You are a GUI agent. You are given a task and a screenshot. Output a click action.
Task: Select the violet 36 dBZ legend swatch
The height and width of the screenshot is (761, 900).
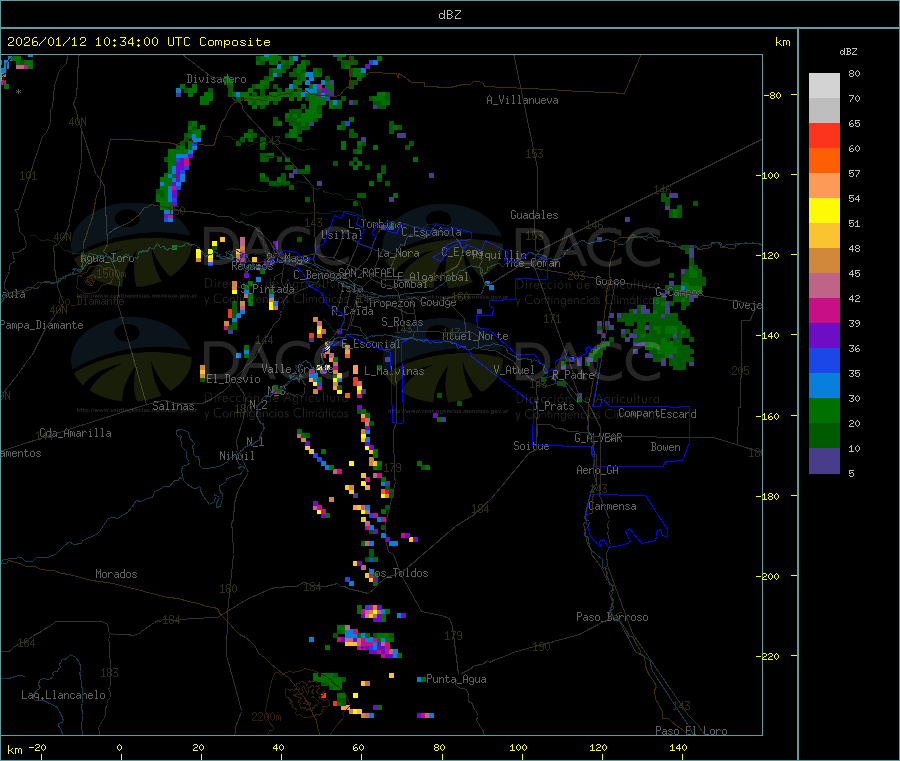tap(824, 336)
